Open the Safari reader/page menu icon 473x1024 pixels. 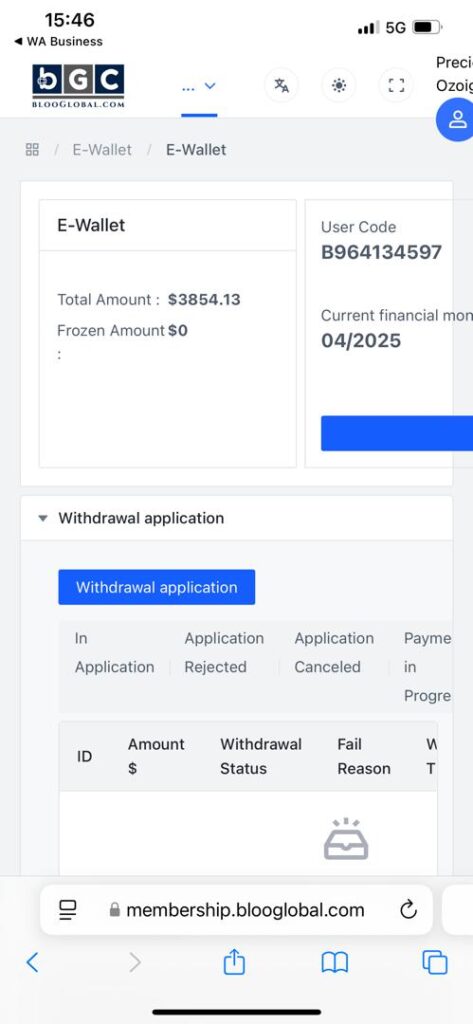[68, 910]
